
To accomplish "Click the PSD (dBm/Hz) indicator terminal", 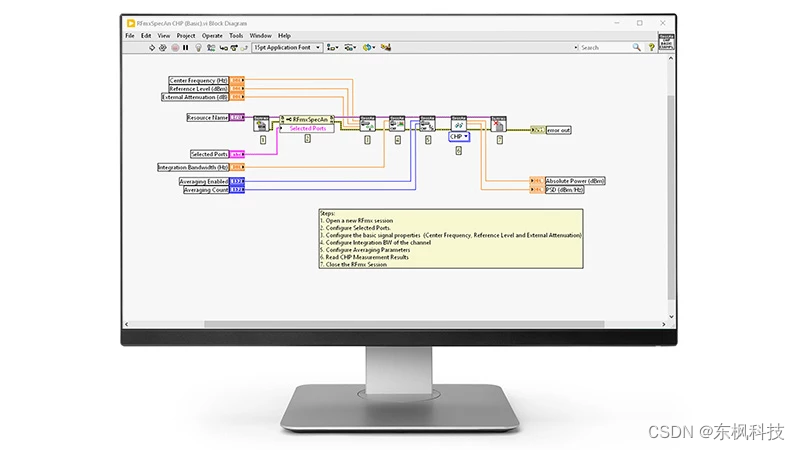I will [x=537, y=190].
